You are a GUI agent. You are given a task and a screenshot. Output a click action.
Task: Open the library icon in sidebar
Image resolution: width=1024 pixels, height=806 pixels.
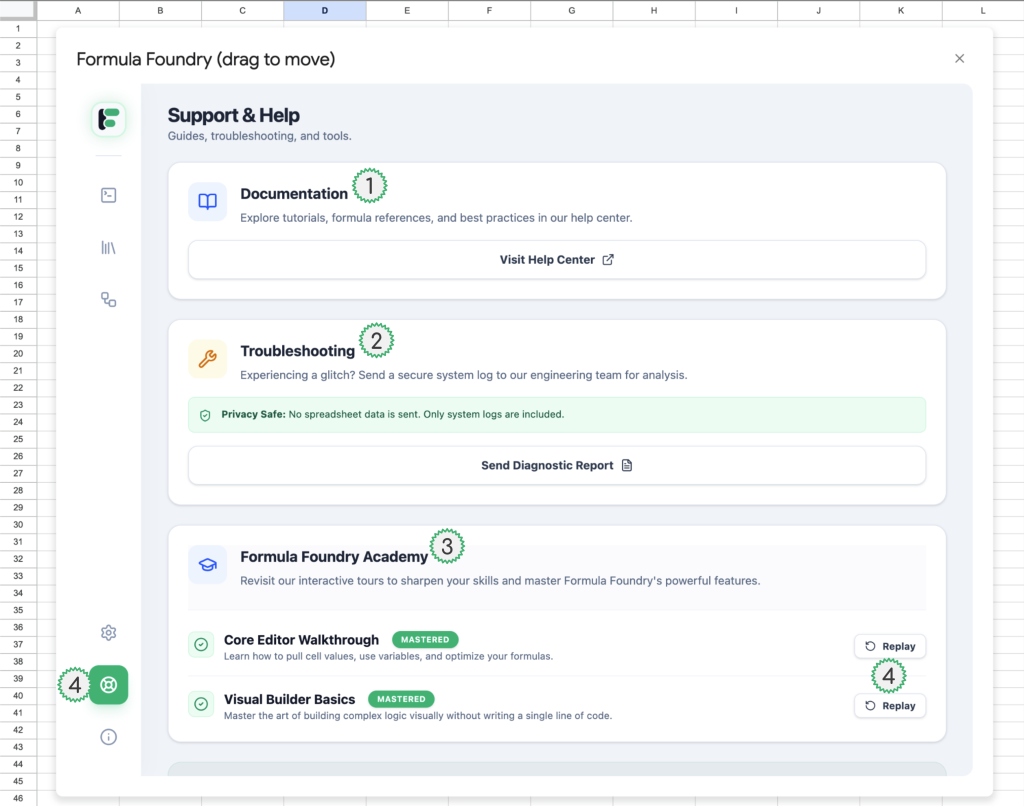click(x=108, y=247)
